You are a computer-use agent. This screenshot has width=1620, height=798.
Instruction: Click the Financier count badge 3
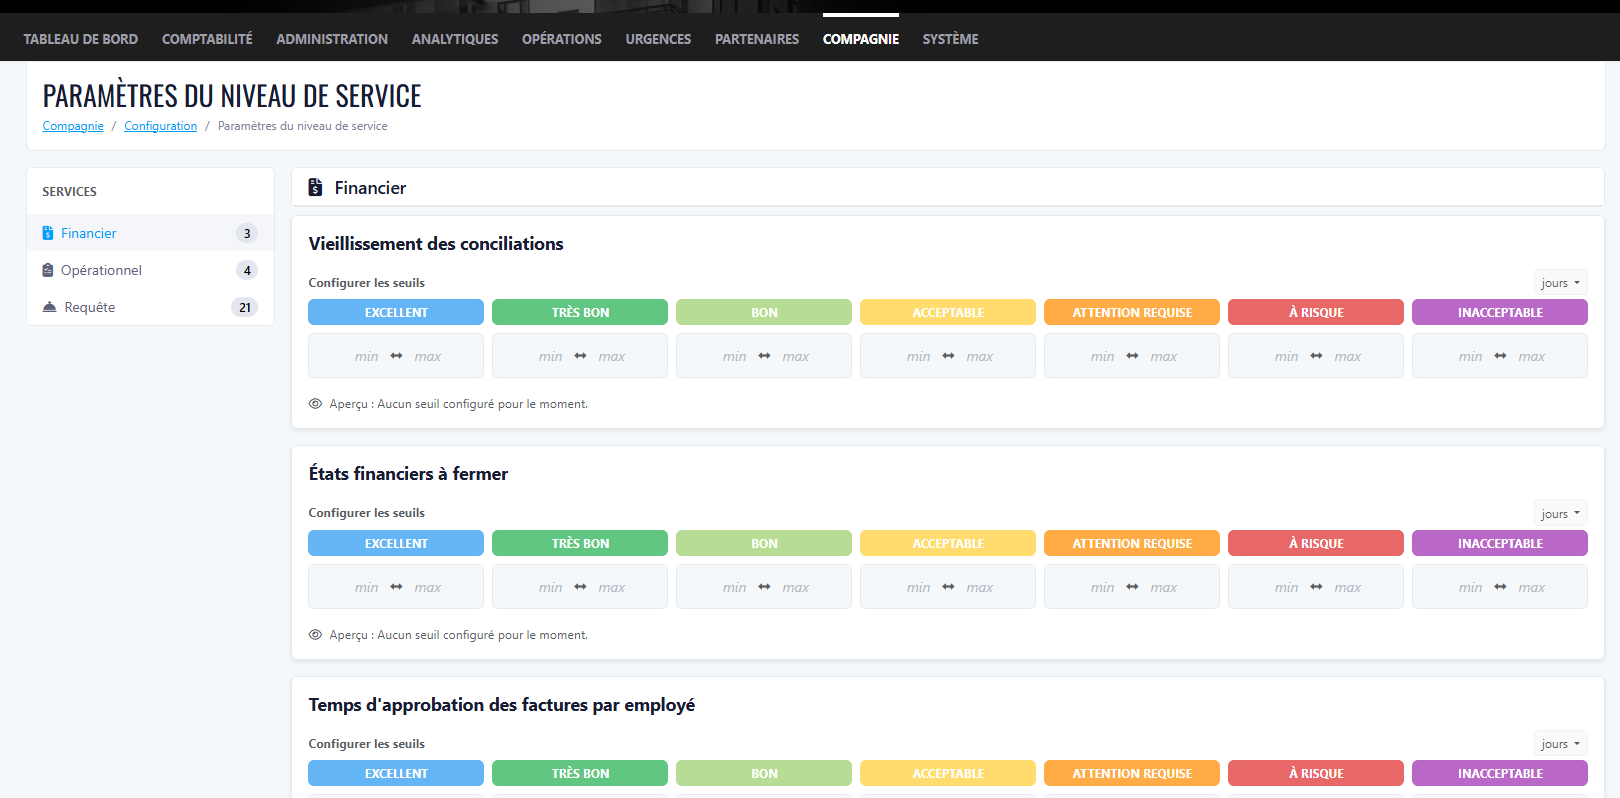247,233
